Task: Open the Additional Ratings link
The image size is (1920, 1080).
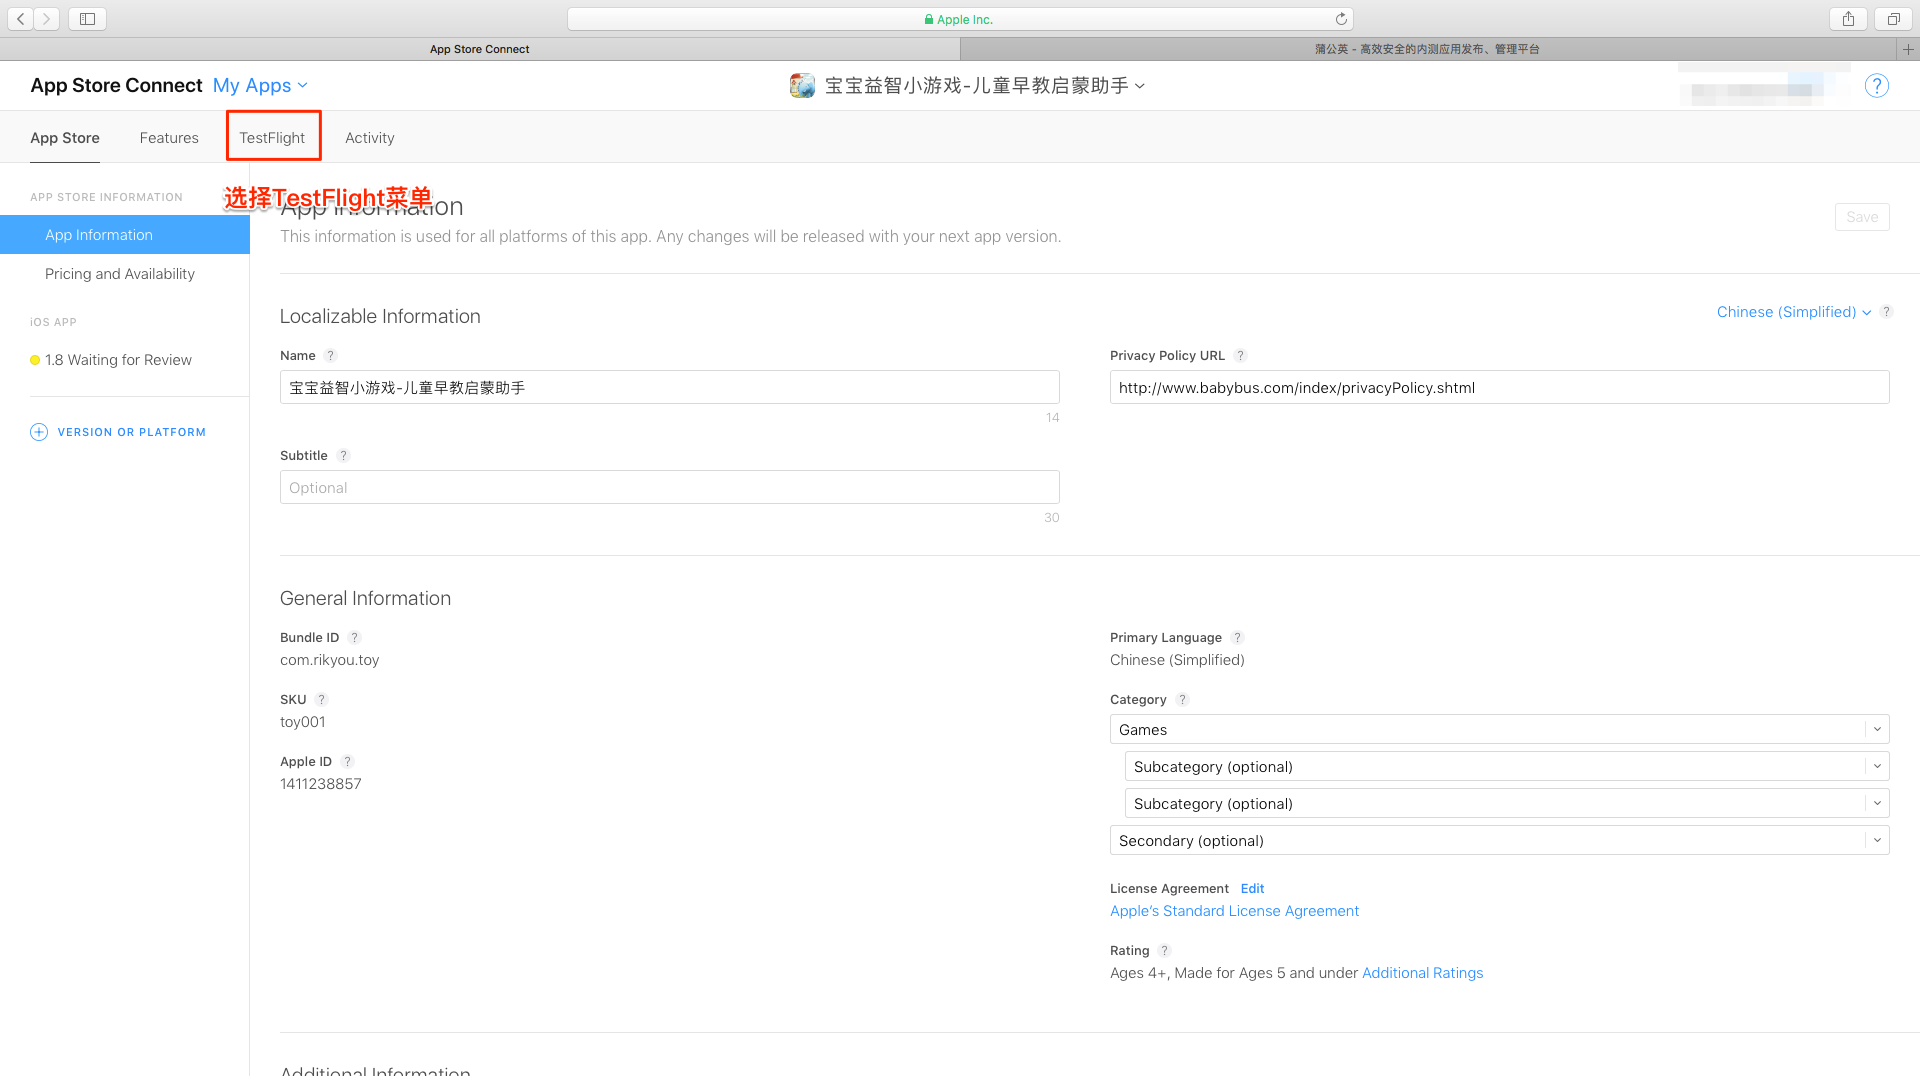Action: [x=1422, y=973]
